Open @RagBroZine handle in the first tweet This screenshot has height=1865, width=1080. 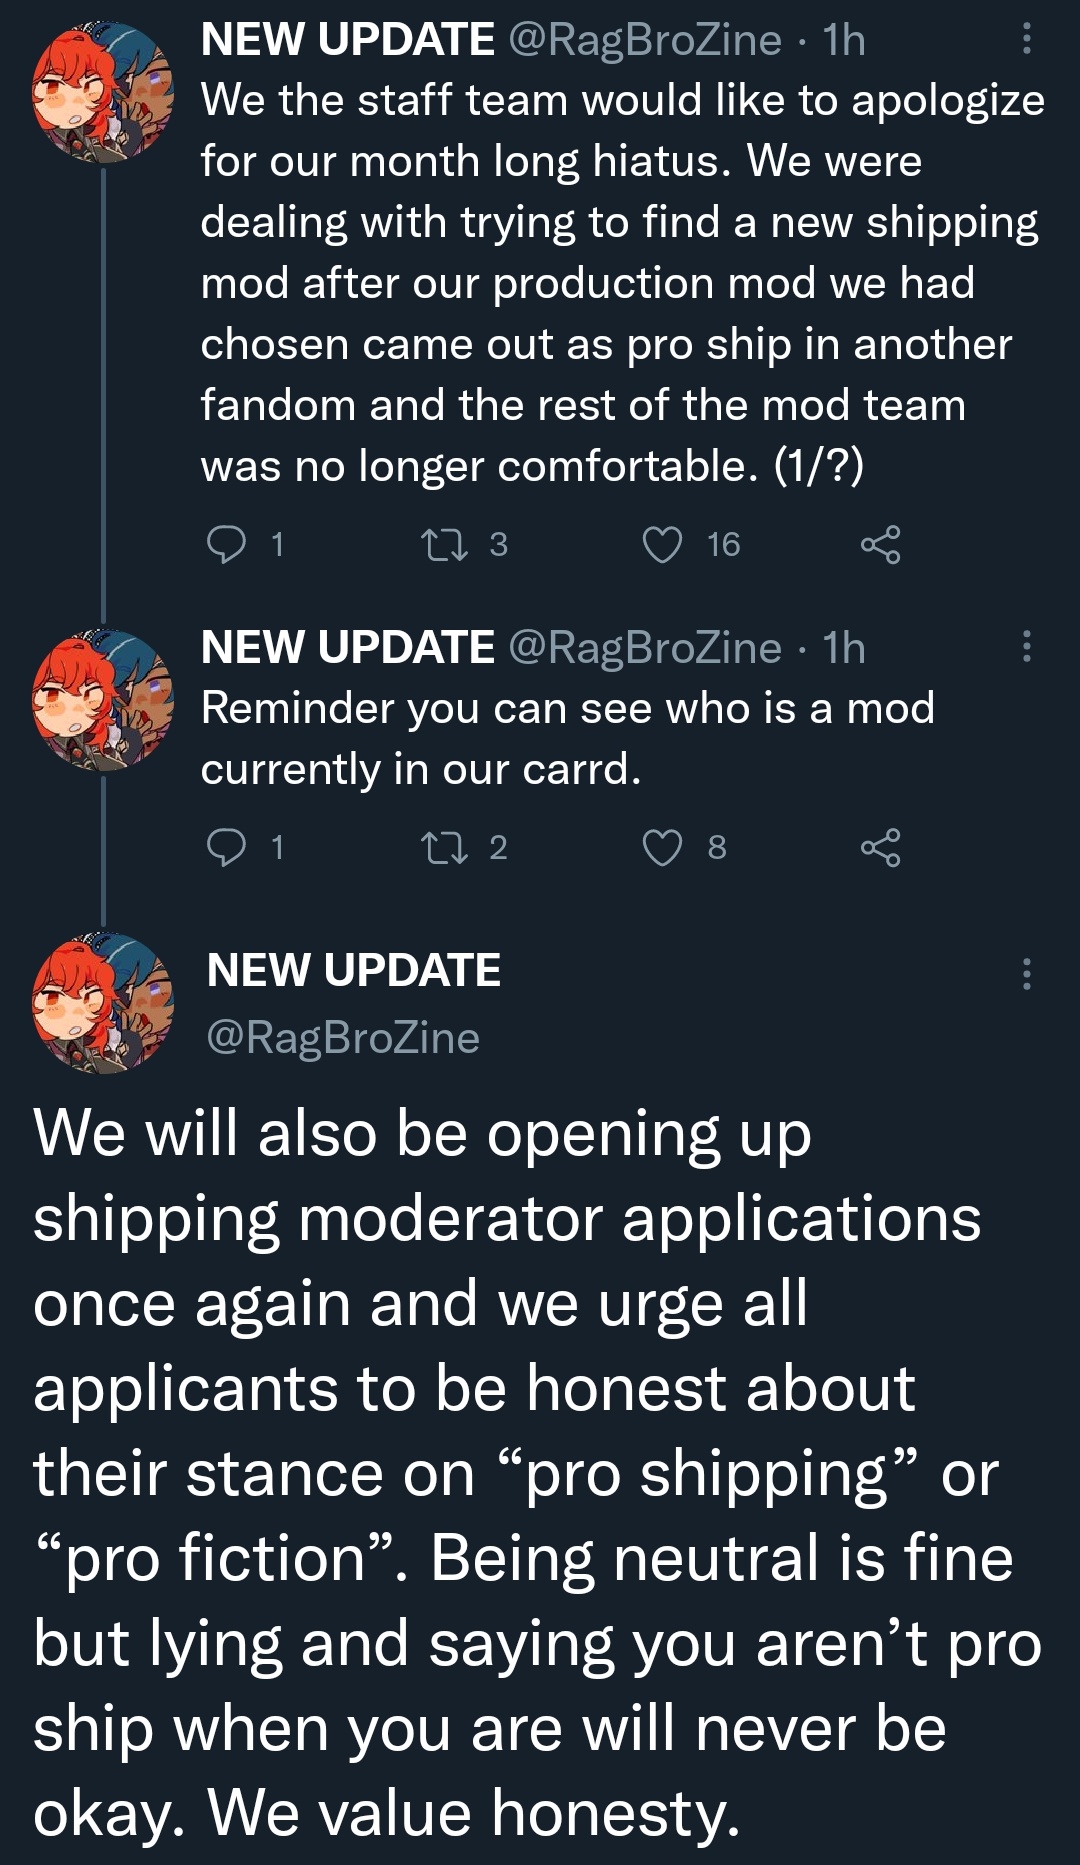coord(645,40)
